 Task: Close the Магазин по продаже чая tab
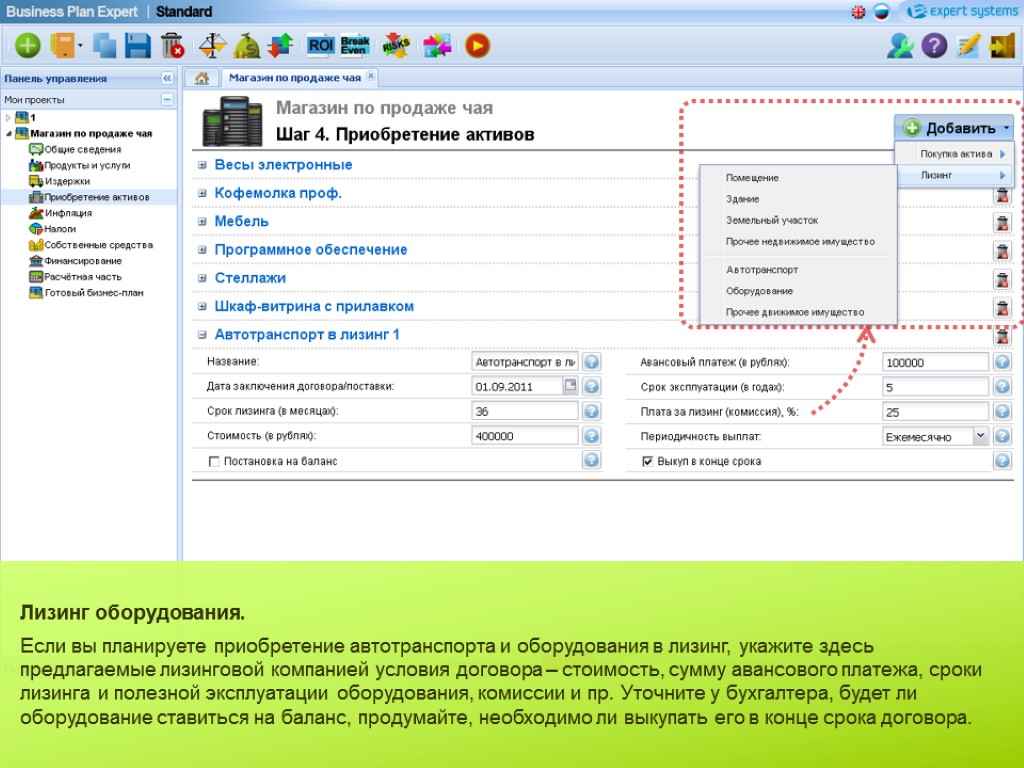[x=370, y=76]
